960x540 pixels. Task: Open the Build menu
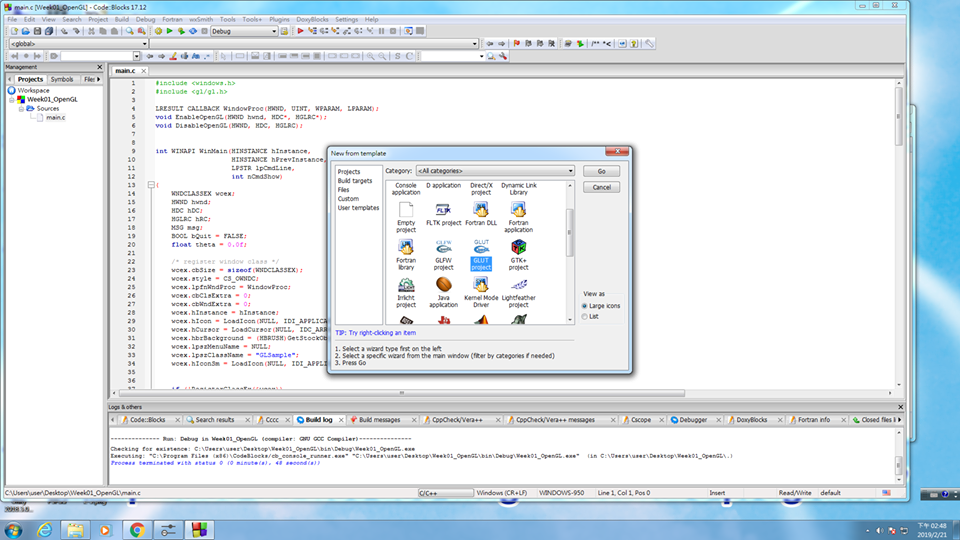tap(122, 20)
